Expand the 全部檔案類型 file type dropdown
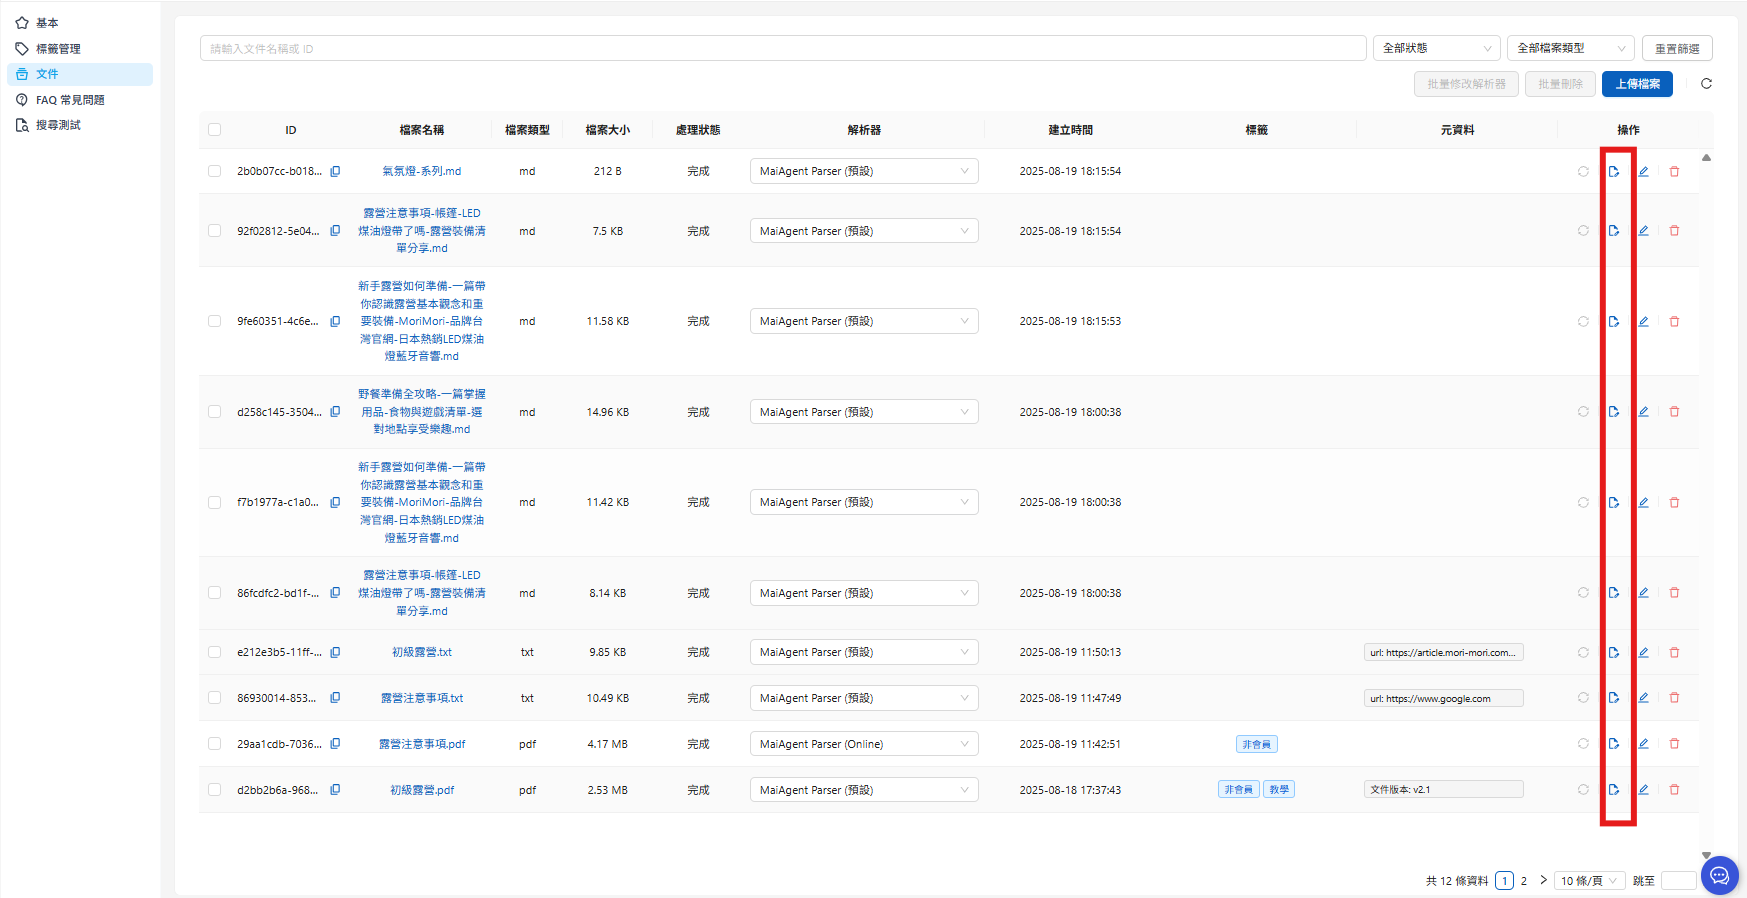Image resolution: width=1747 pixels, height=898 pixels. pyautogui.click(x=1570, y=48)
